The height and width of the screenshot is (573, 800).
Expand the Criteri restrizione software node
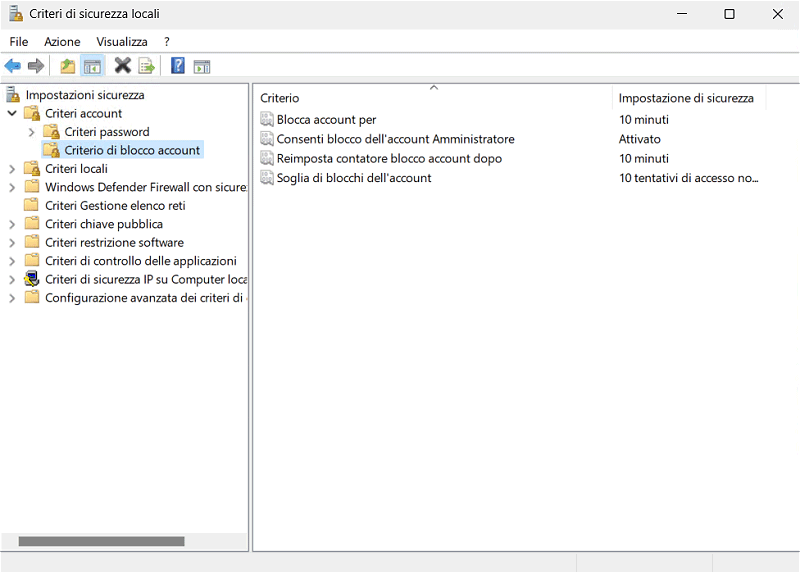(12, 242)
